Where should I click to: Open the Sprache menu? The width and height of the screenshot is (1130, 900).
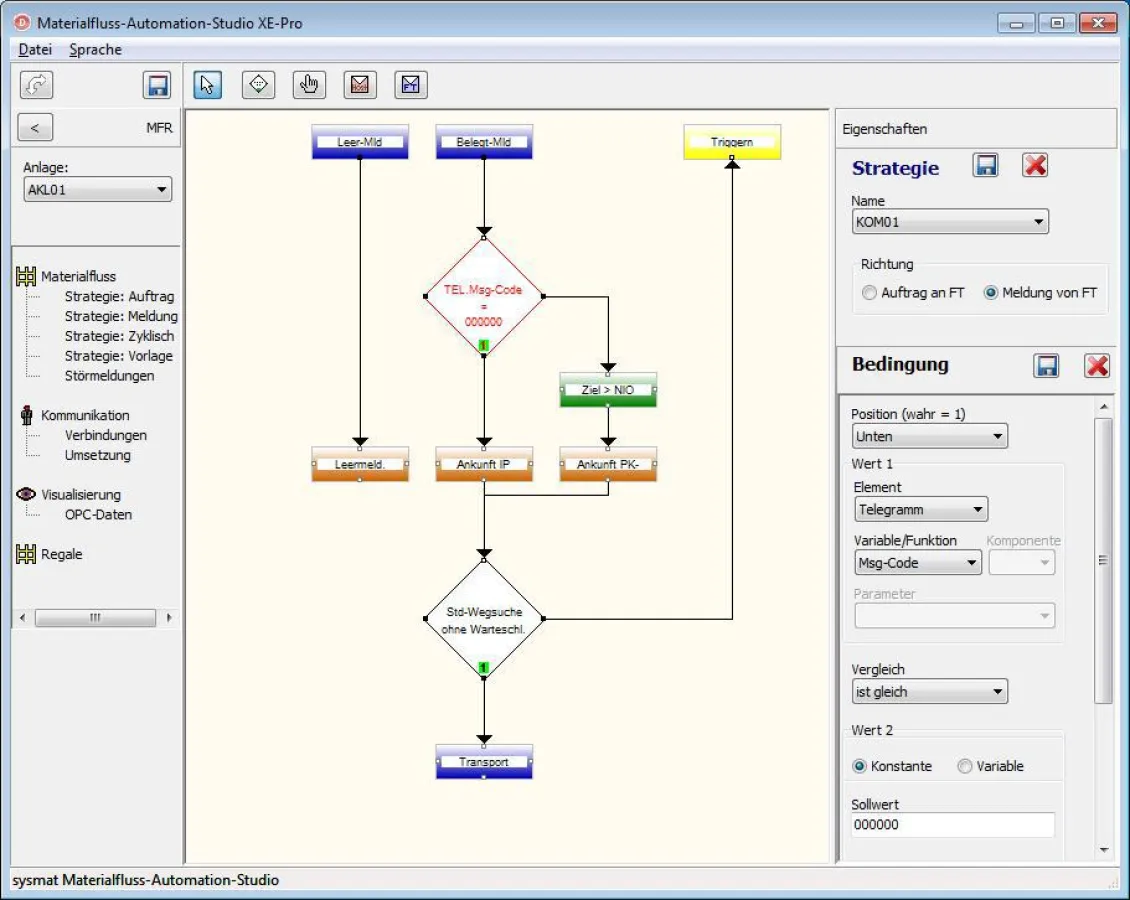tap(95, 49)
